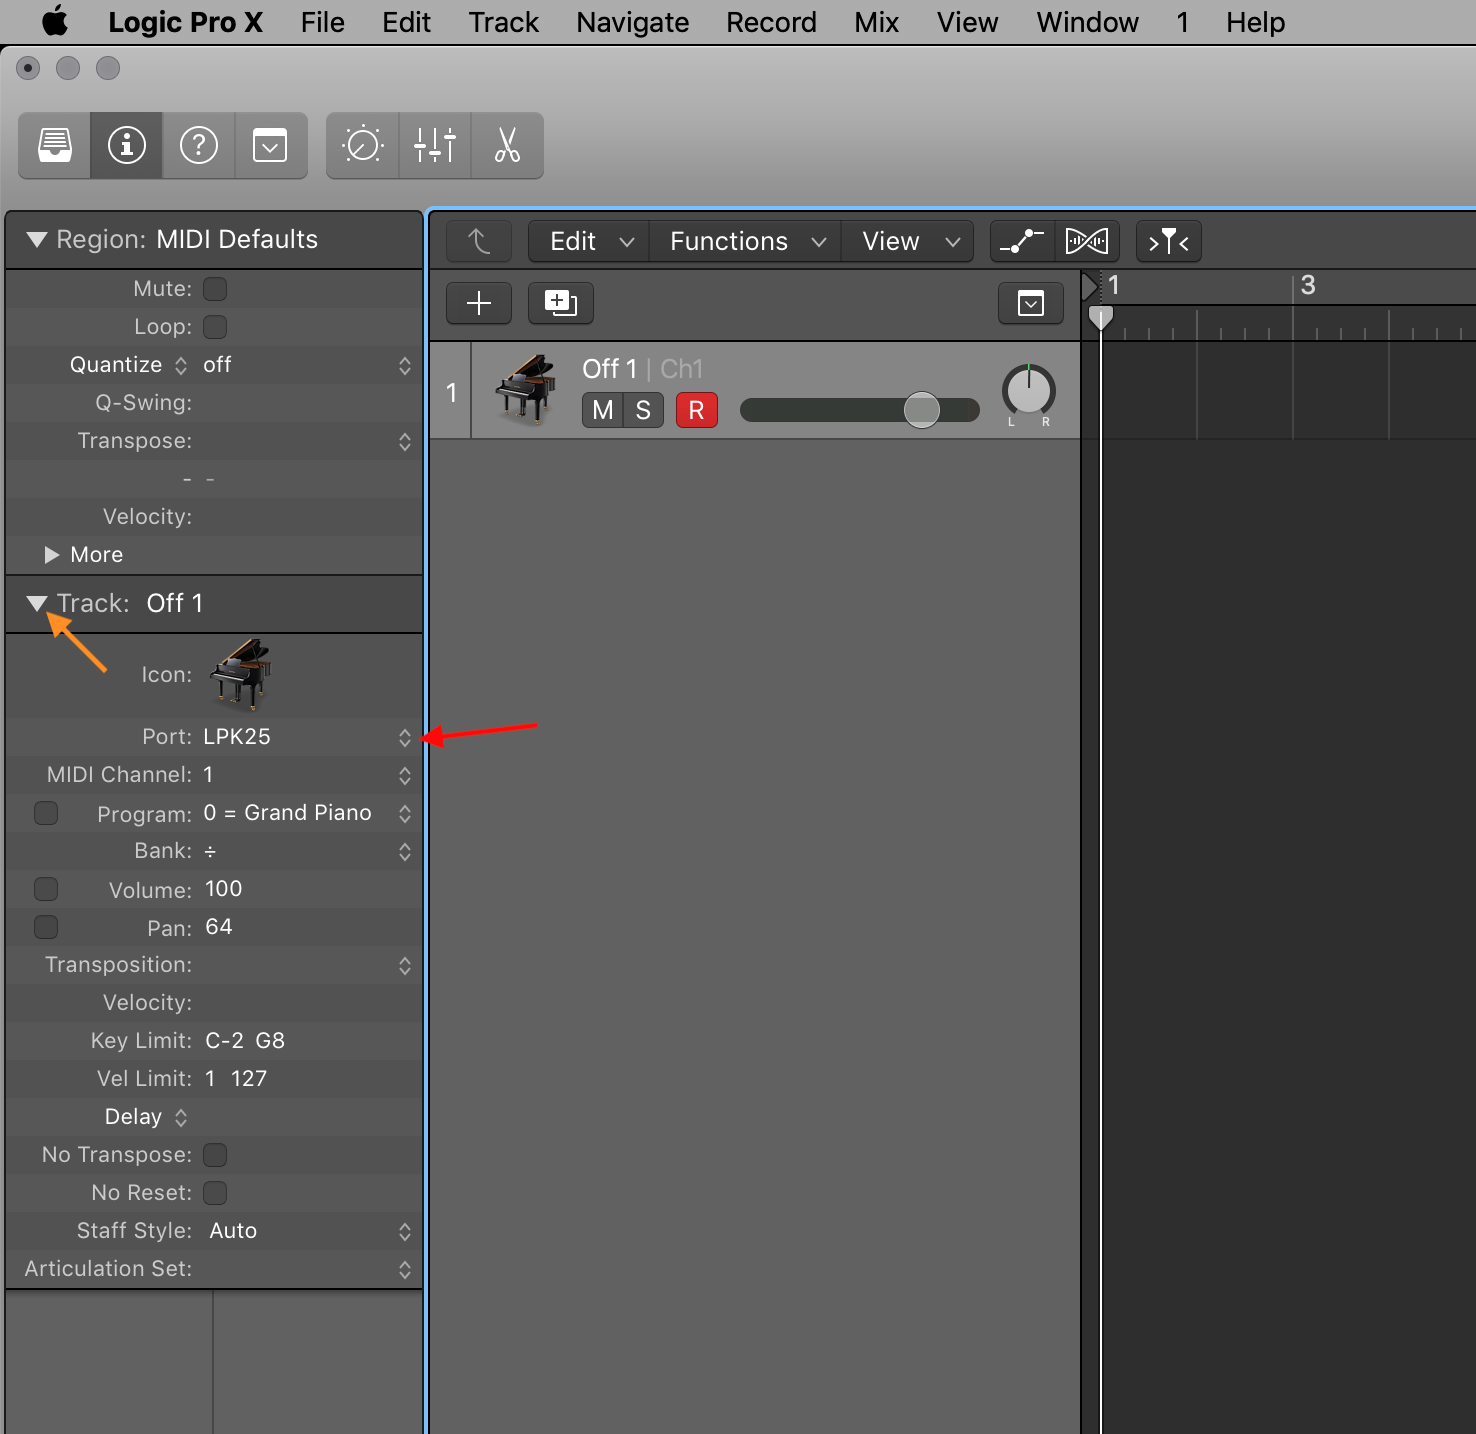Open the MIDI Channel popup

pyautogui.click(x=308, y=775)
